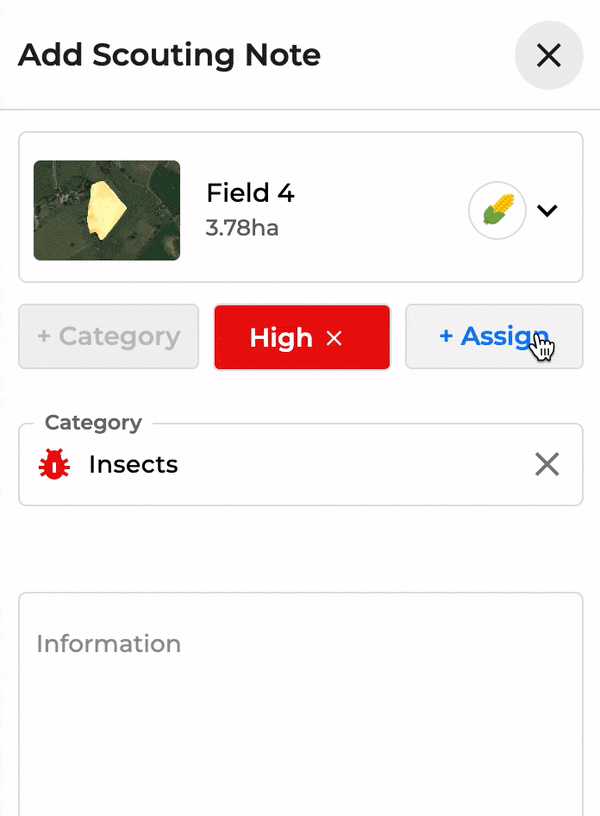Click the yellow field shape on map

click(106, 210)
